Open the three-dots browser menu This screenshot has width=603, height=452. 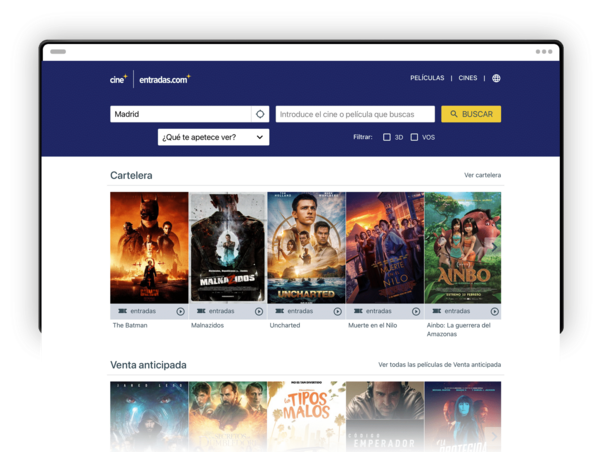pyautogui.click(x=544, y=52)
